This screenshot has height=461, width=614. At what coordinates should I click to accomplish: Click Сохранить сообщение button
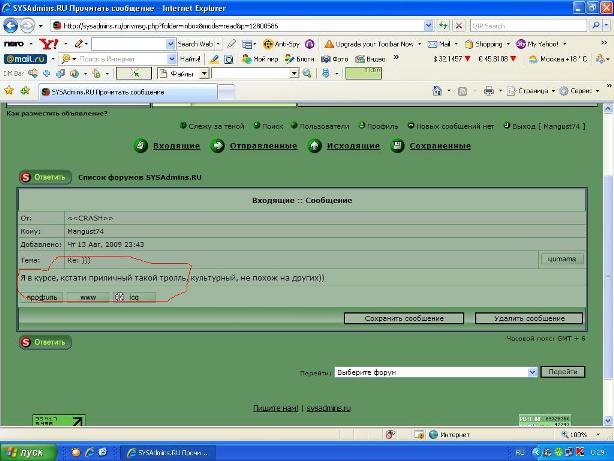click(404, 318)
